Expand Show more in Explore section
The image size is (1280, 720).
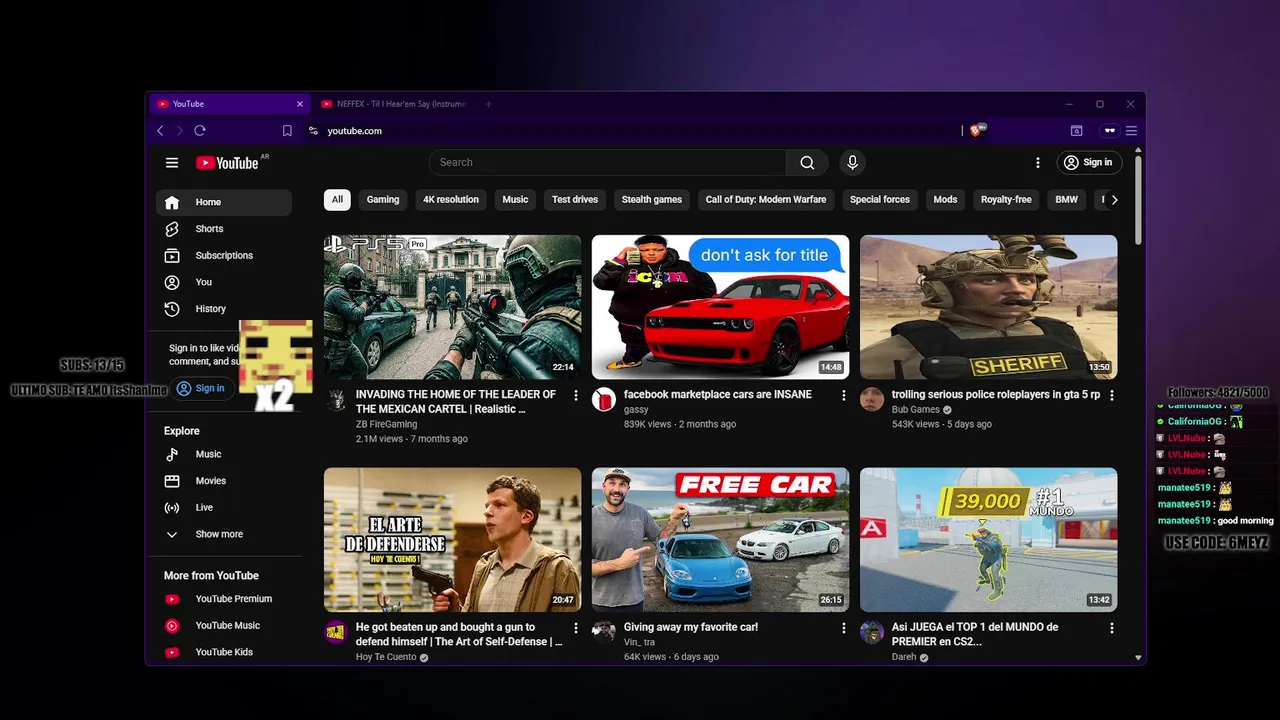224,534
